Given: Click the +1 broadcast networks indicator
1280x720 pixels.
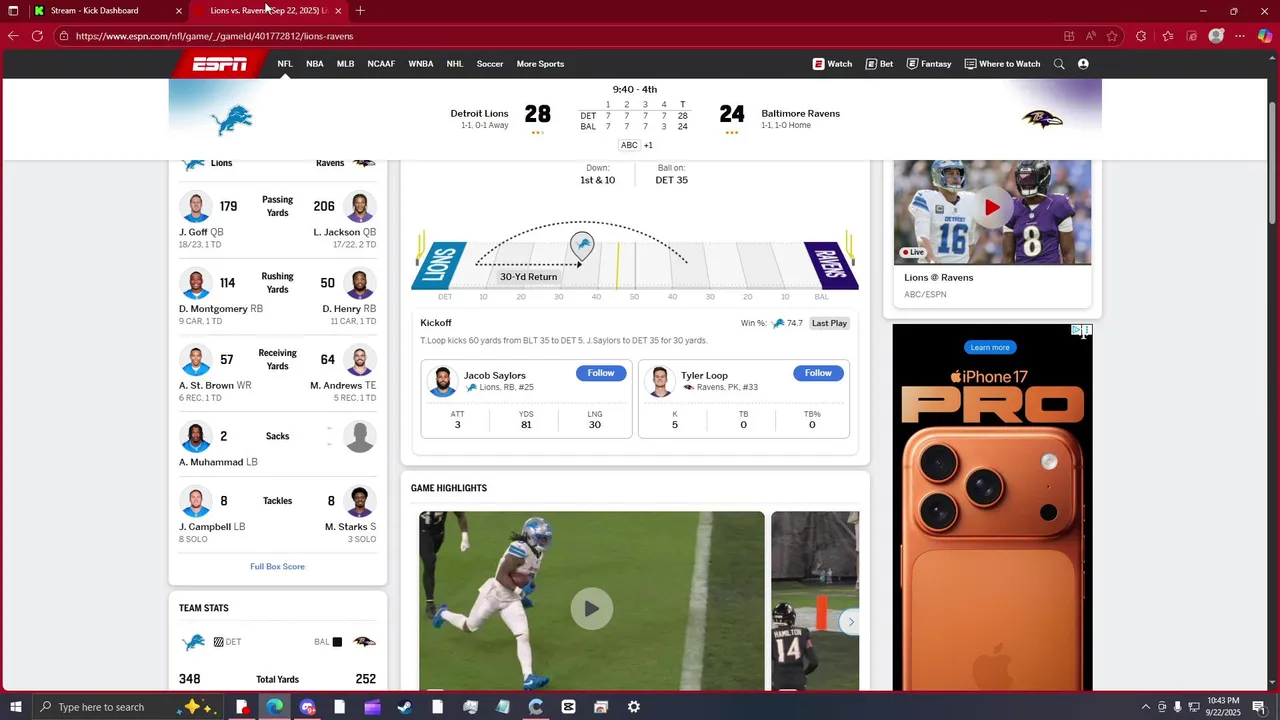Looking at the screenshot, I should pos(648,145).
